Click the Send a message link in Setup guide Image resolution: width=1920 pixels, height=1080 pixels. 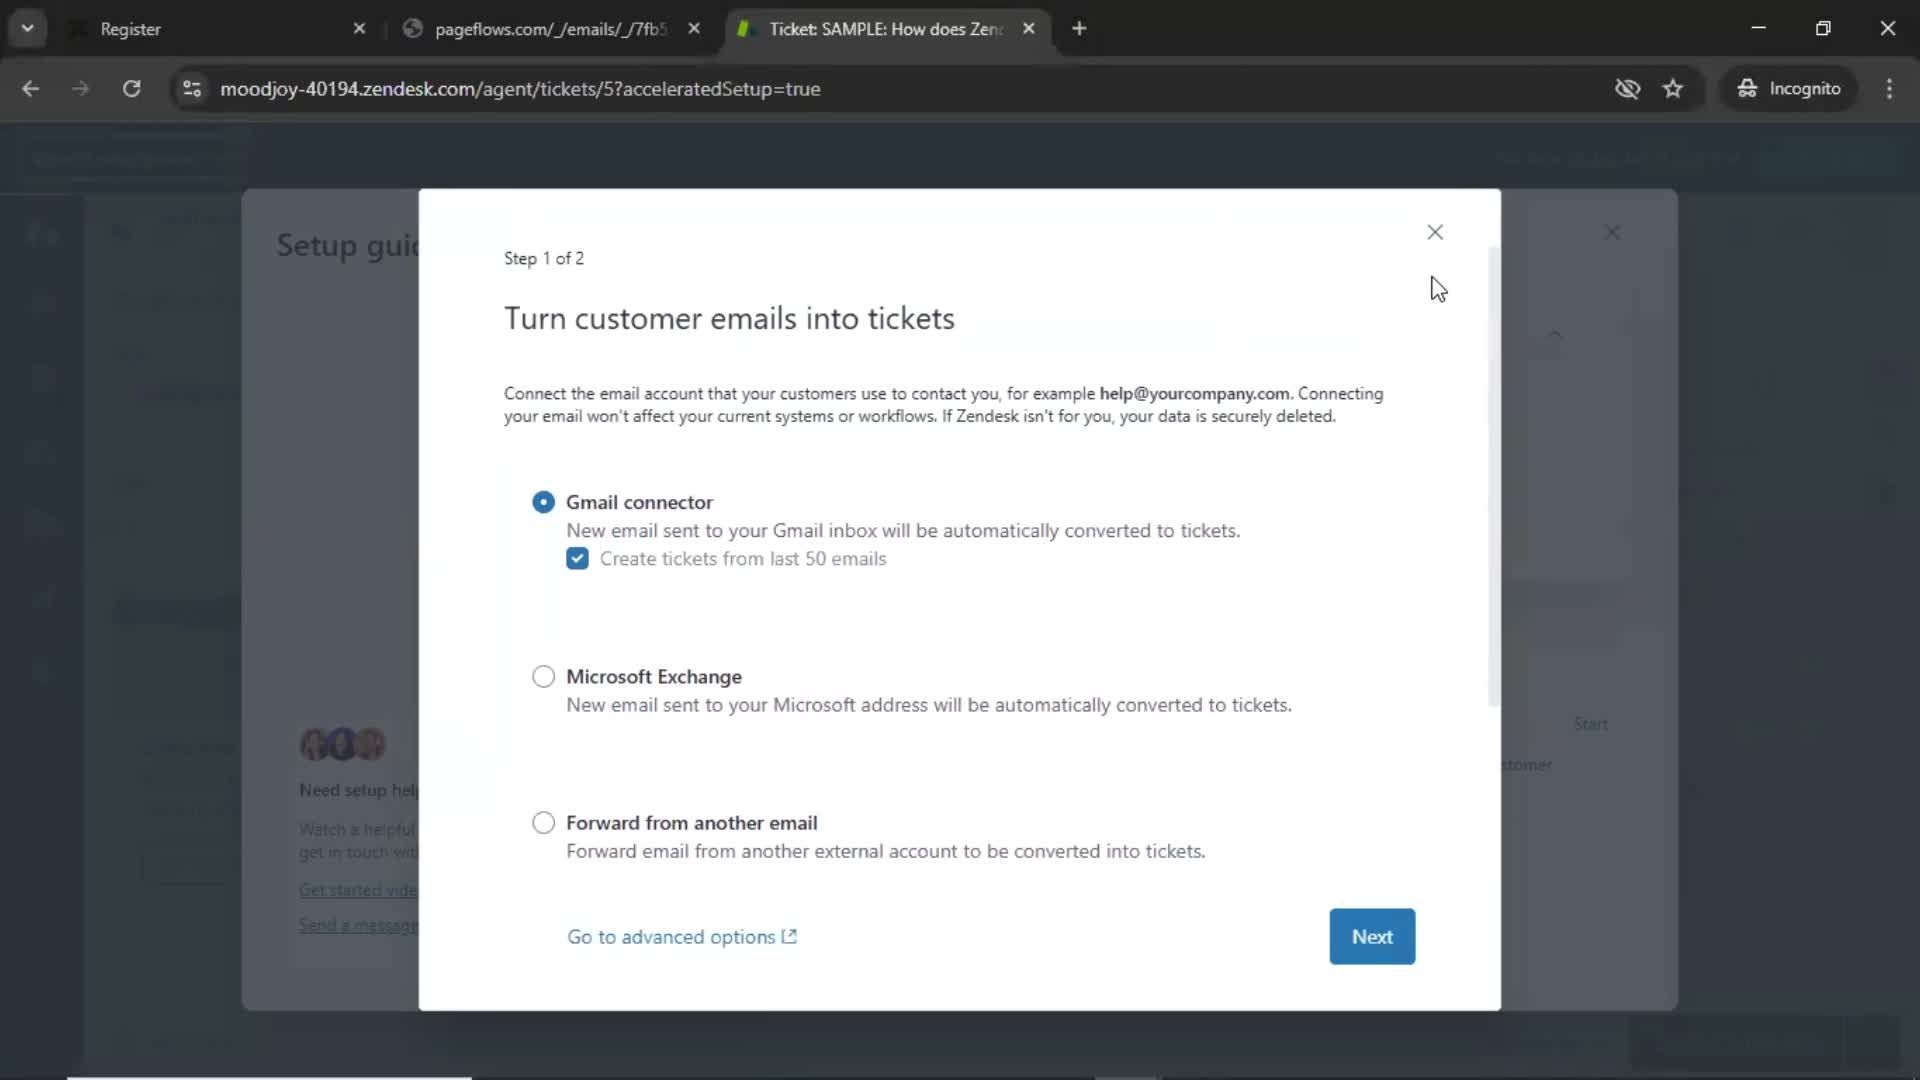click(x=358, y=925)
